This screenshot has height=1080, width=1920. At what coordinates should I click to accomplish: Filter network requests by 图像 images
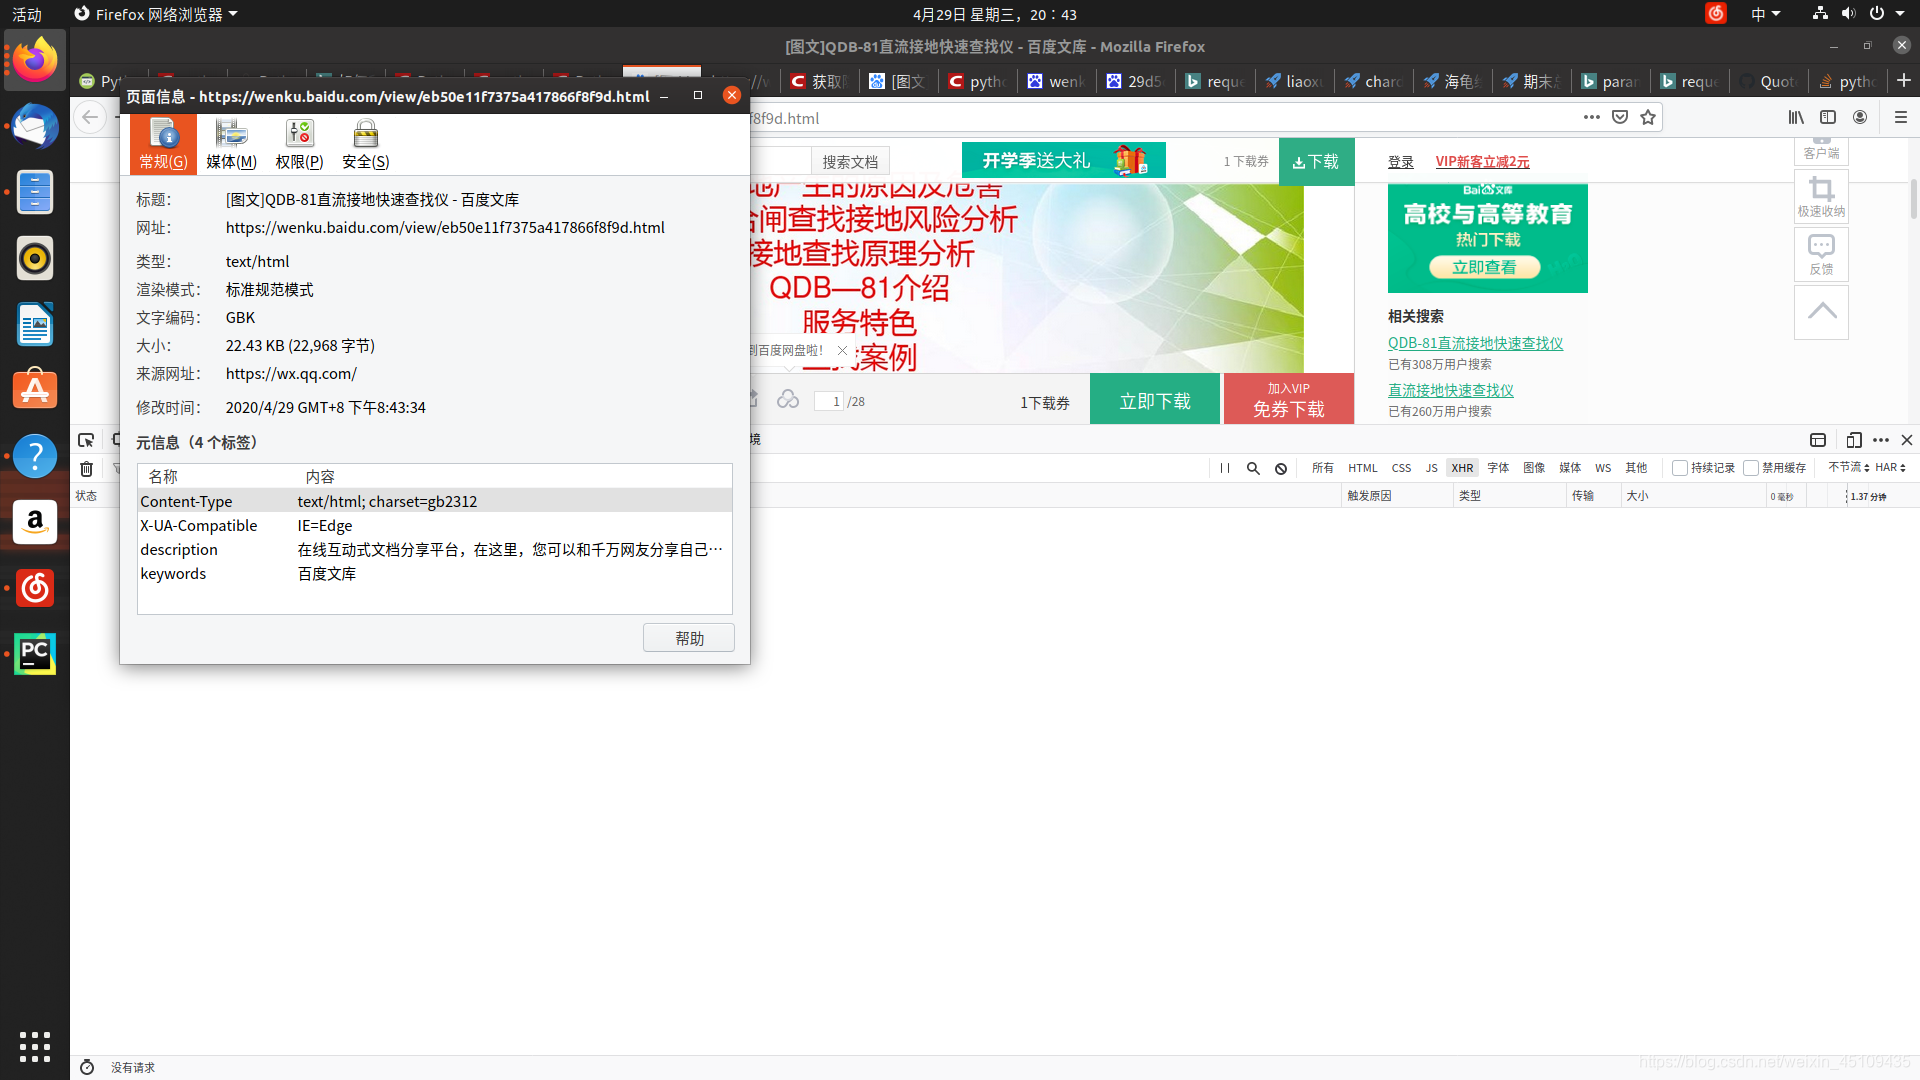1534,468
